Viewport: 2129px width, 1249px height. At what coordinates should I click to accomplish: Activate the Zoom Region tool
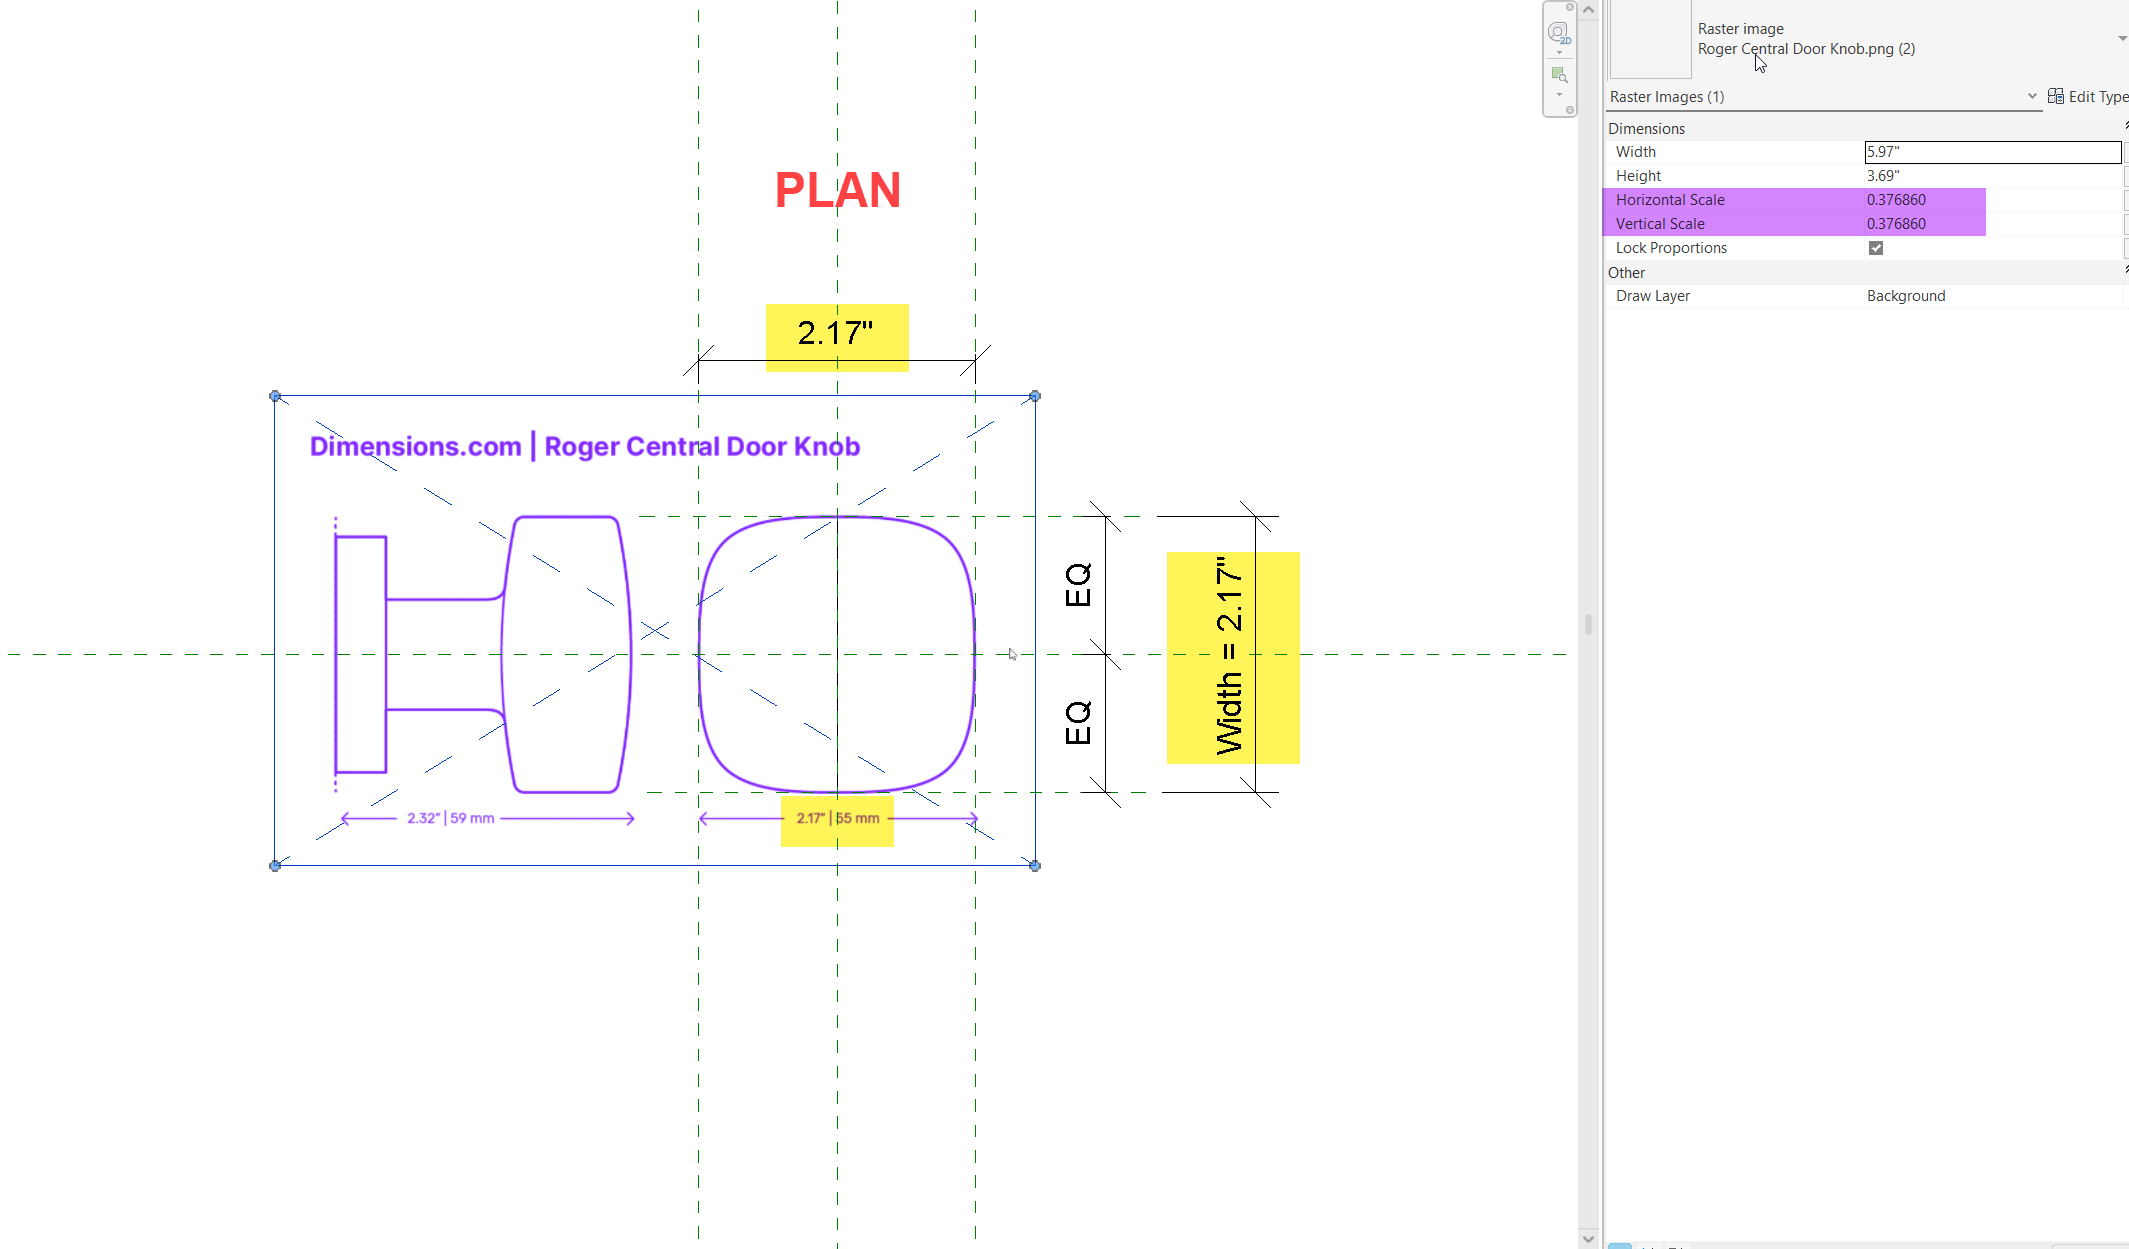tap(1558, 75)
